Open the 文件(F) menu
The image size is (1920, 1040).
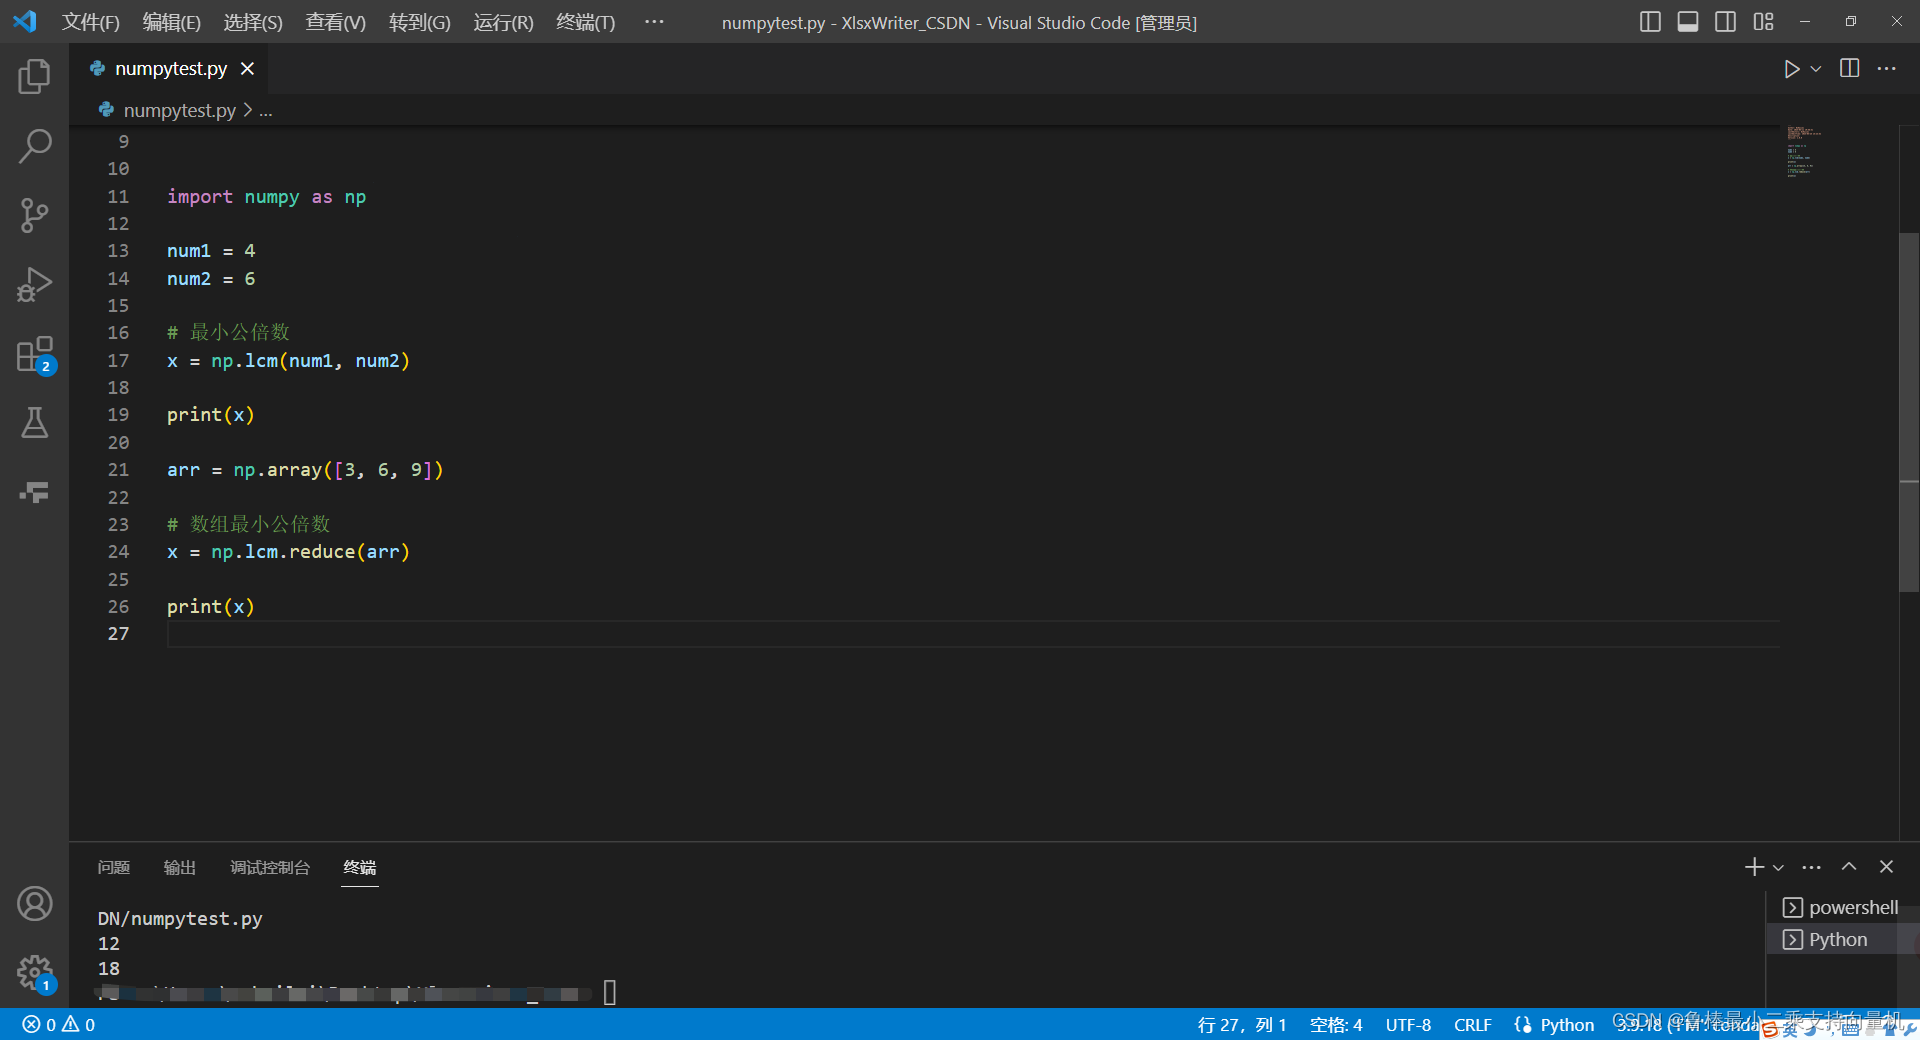pyautogui.click(x=91, y=22)
